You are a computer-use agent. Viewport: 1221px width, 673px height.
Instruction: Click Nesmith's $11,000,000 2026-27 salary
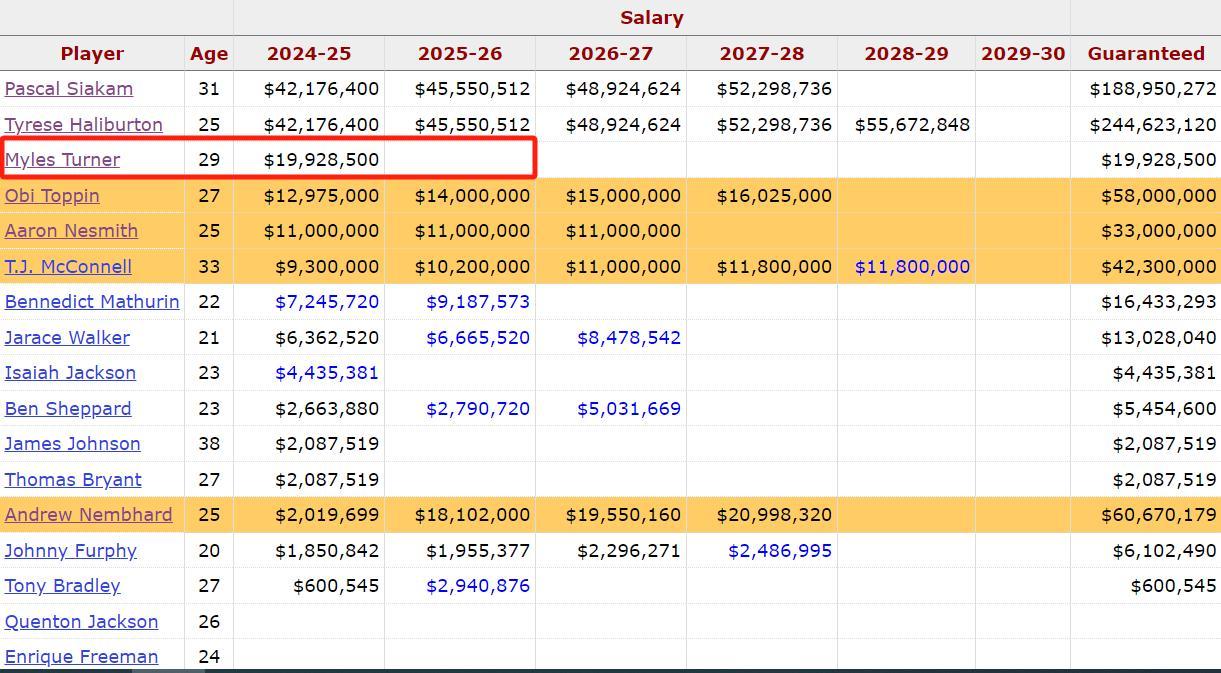(623, 231)
